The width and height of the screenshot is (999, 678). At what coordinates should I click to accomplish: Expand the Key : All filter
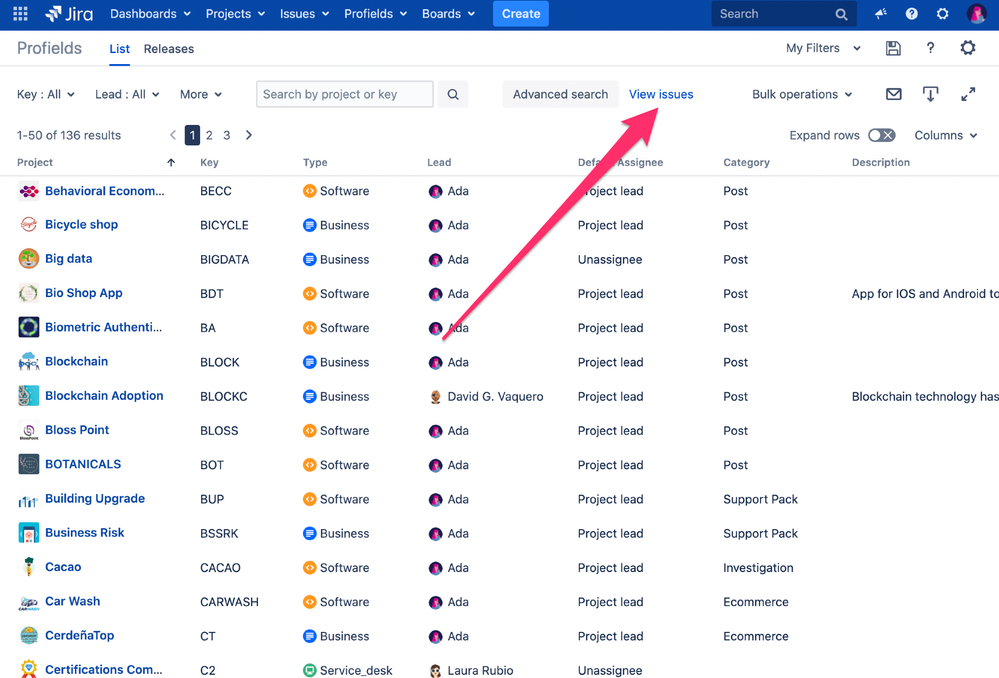coord(46,94)
